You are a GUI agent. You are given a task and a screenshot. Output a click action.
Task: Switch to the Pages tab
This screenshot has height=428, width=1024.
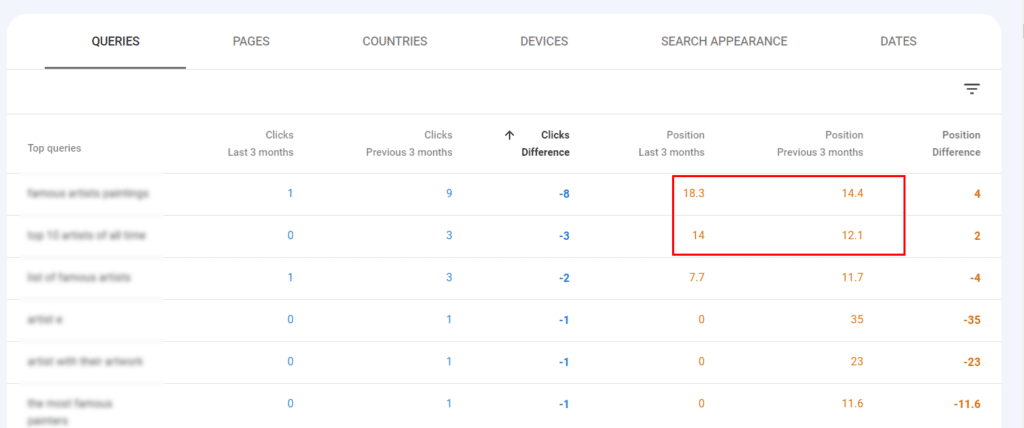(251, 41)
